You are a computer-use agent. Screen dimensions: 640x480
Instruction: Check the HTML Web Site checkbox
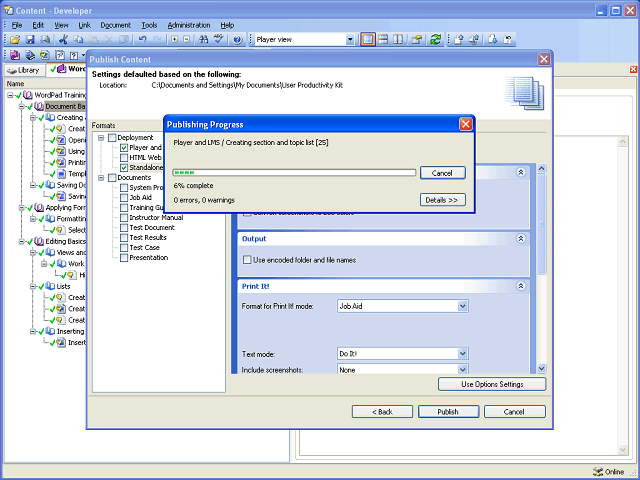pyautogui.click(x=124, y=158)
